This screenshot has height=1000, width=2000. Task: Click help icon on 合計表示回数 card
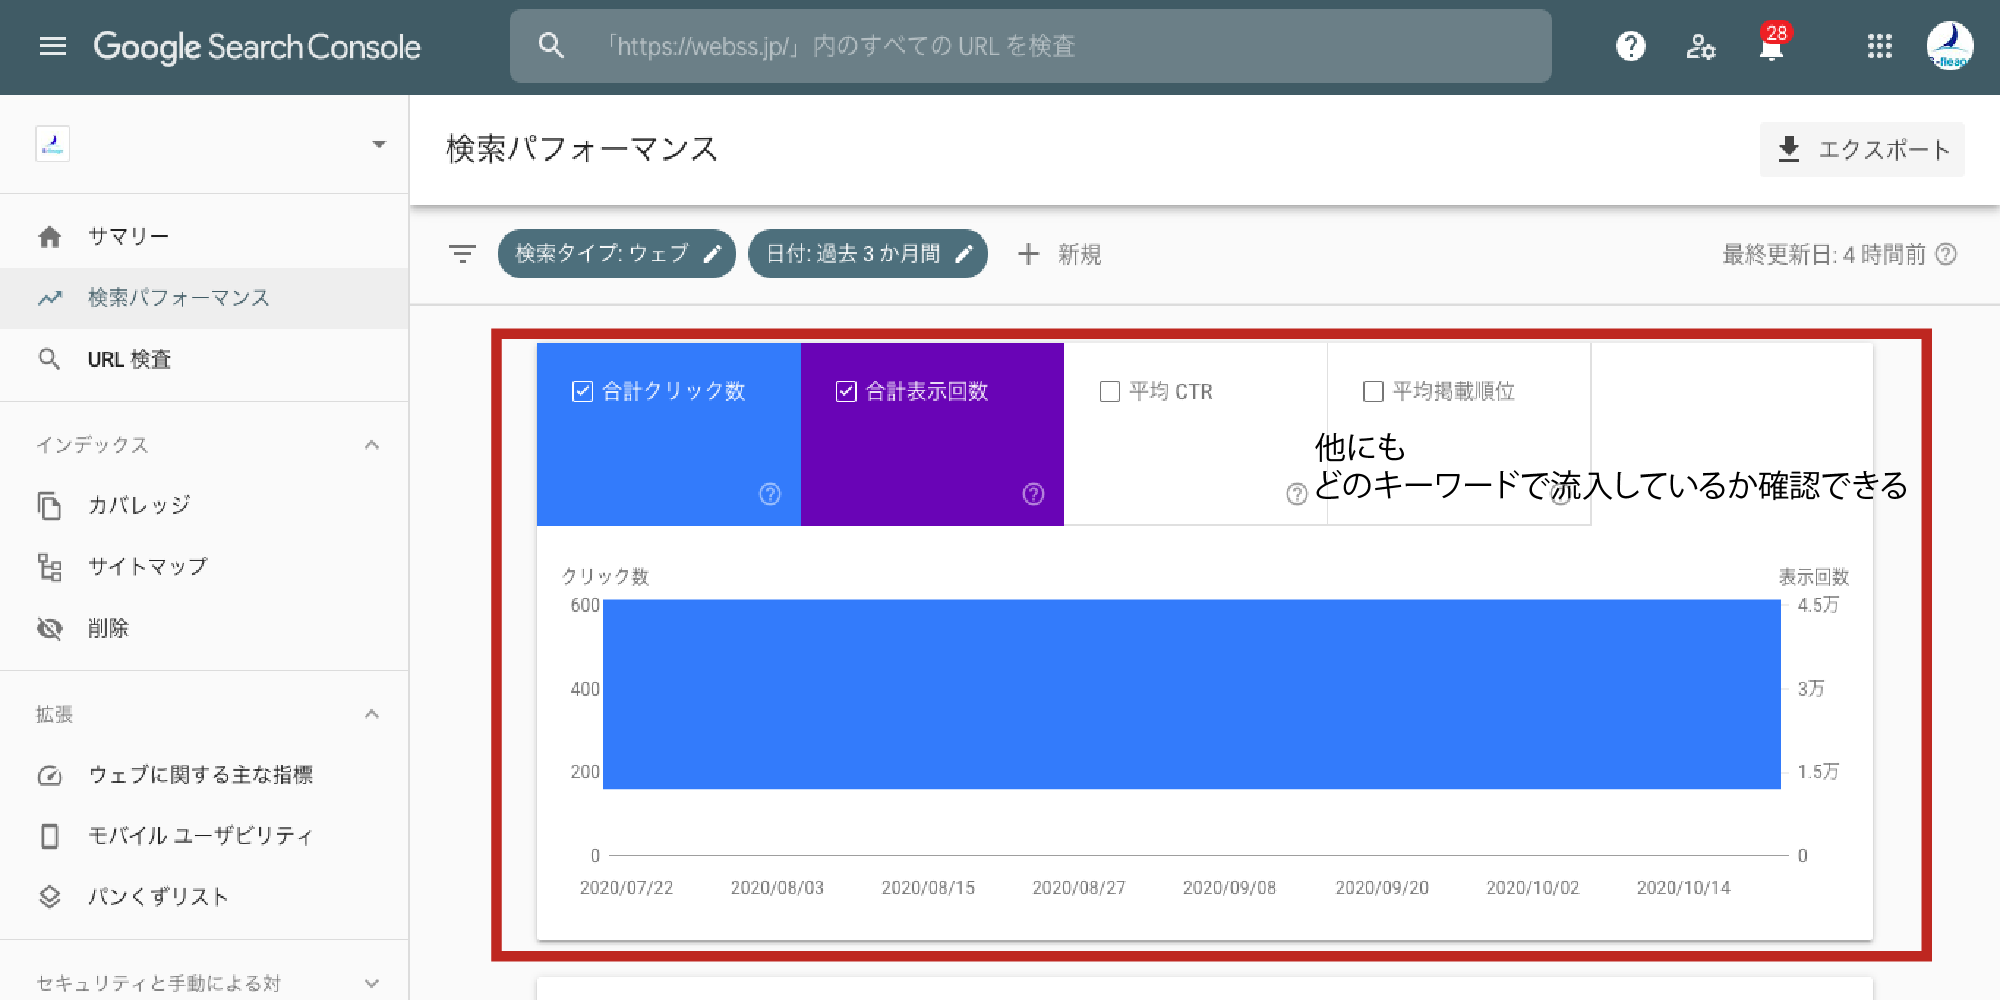coord(1034,494)
